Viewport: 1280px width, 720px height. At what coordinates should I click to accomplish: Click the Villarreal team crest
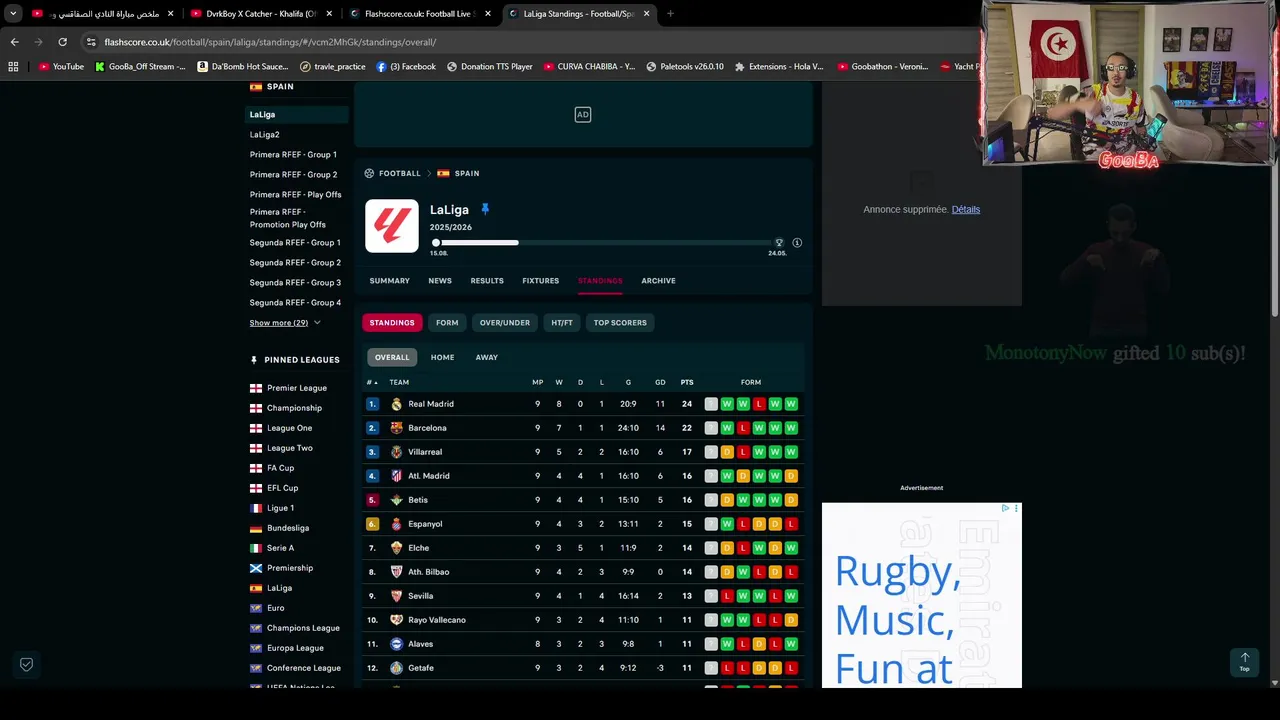(397, 452)
